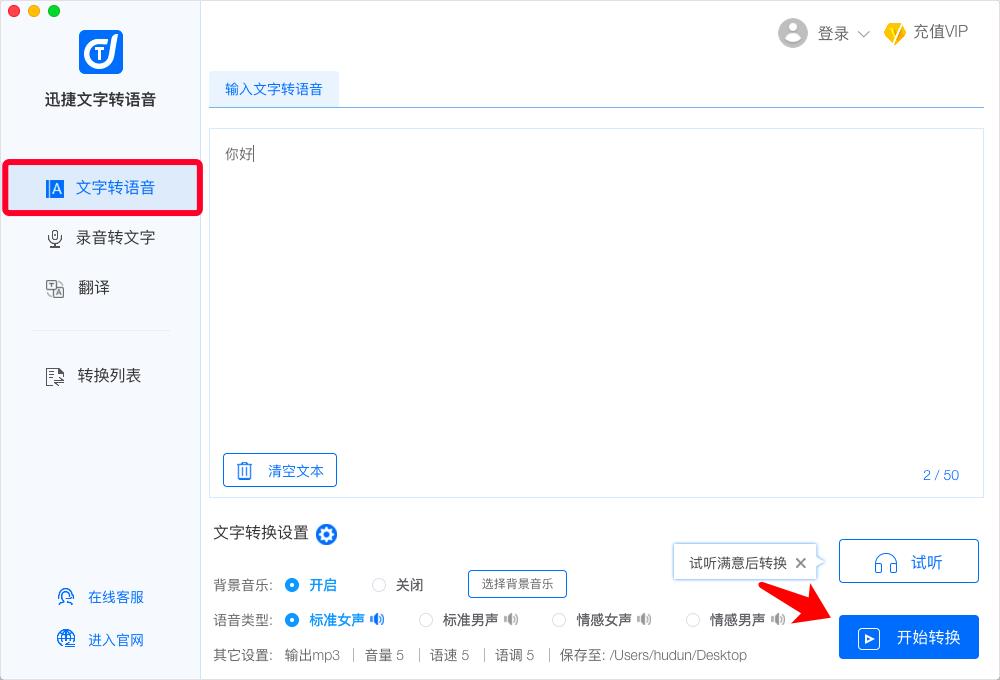Select the 文字转语音 sidebar icon

coord(55,188)
